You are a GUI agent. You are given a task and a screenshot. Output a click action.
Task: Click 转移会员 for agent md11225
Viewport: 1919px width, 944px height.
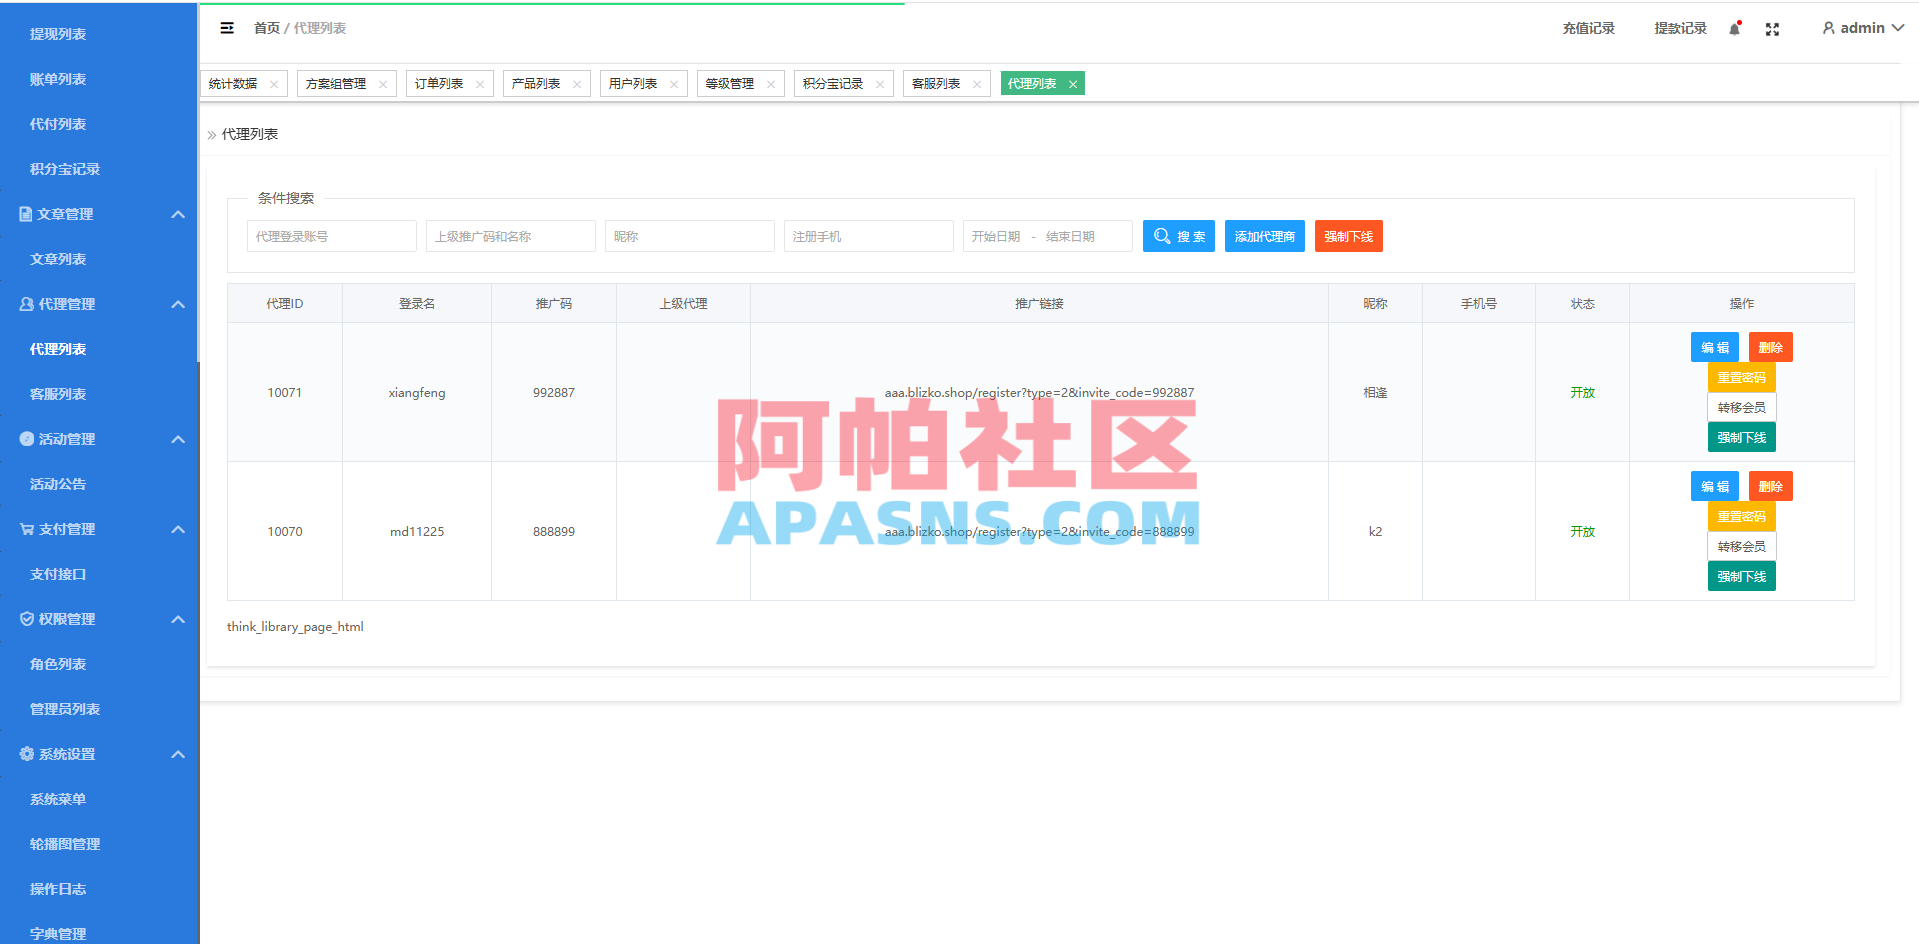pos(1742,546)
